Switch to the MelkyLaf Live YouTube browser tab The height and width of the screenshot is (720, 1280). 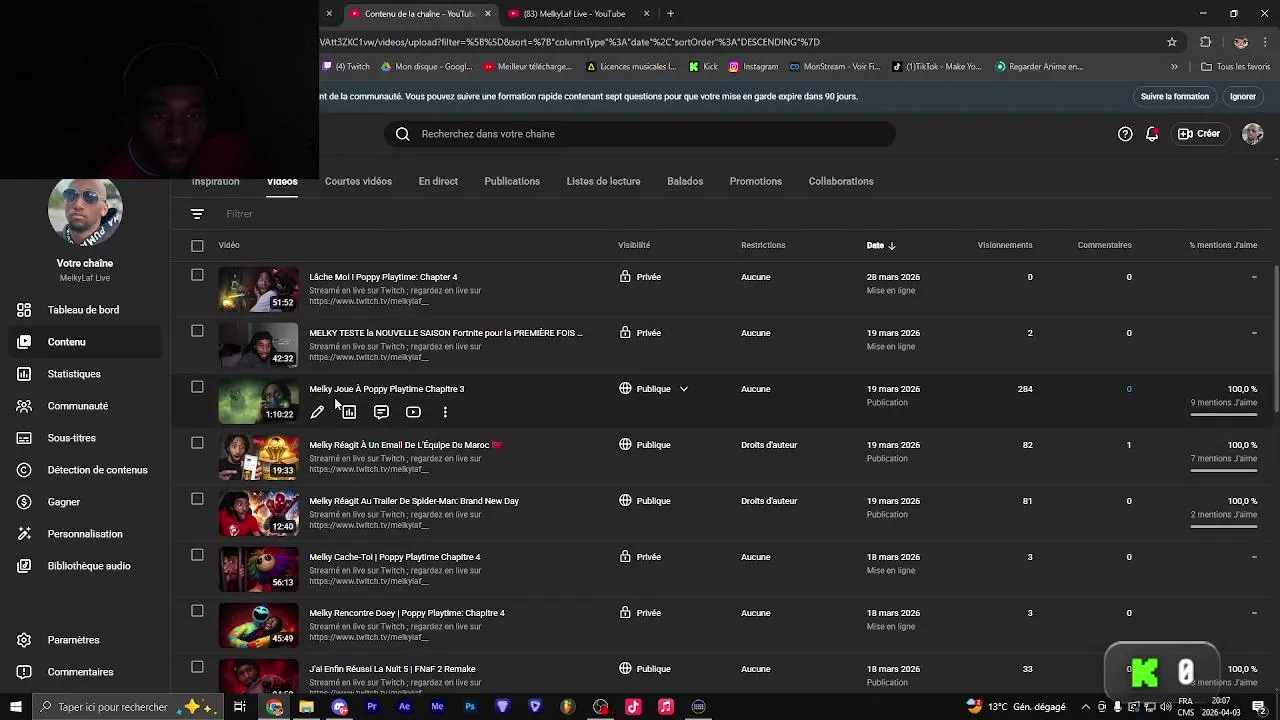(578, 14)
